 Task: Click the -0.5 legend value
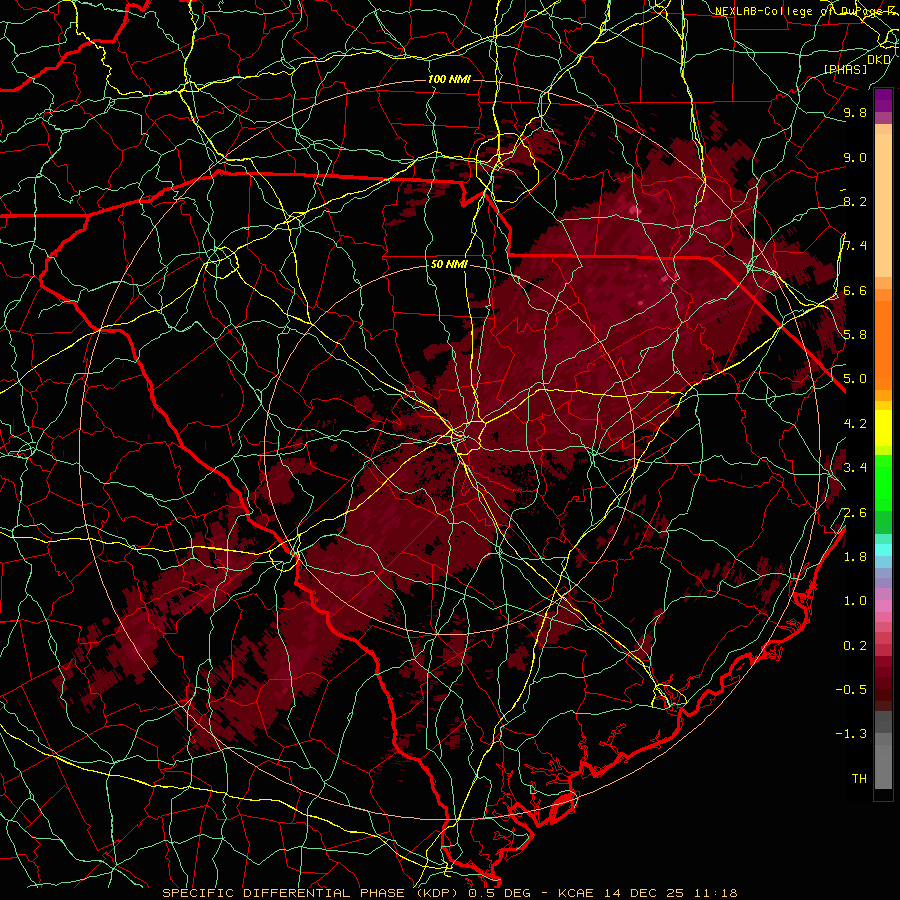[x=851, y=690]
